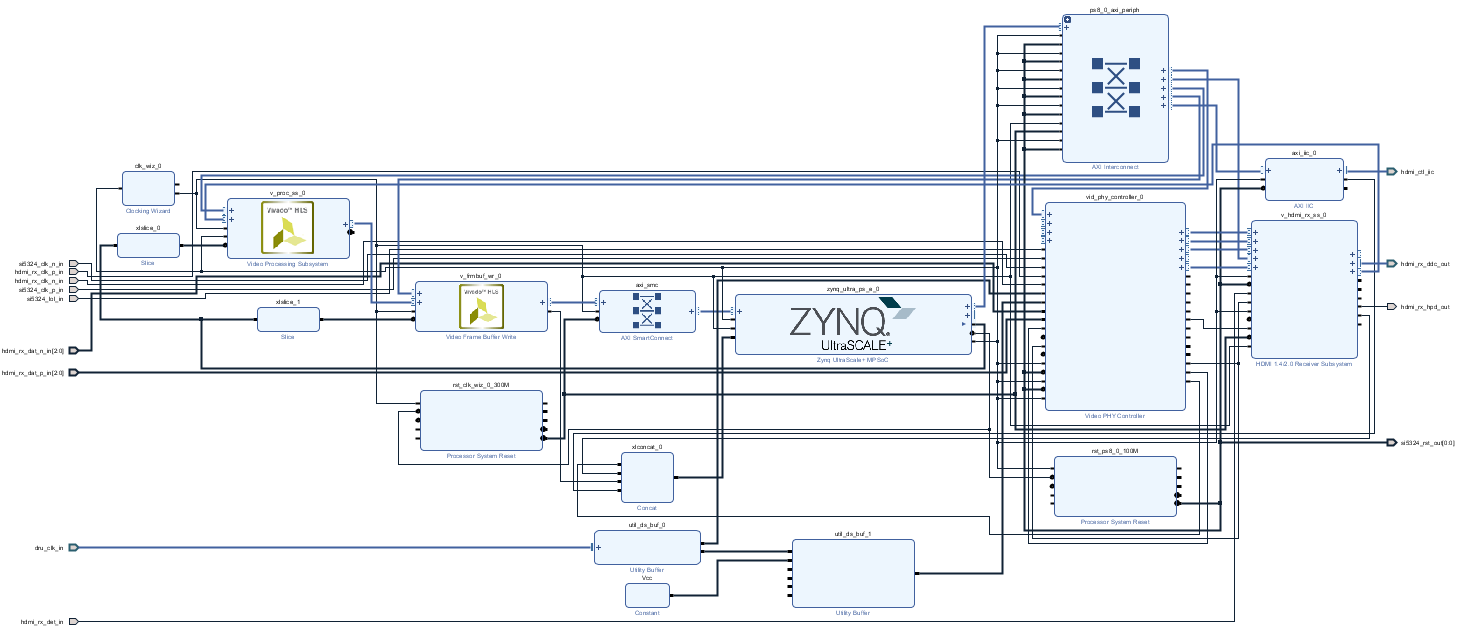Click the 'HDMI 1.4/2.0 Receiver Subsystem' label
Screen dimensions: 1475x633
(1304, 364)
